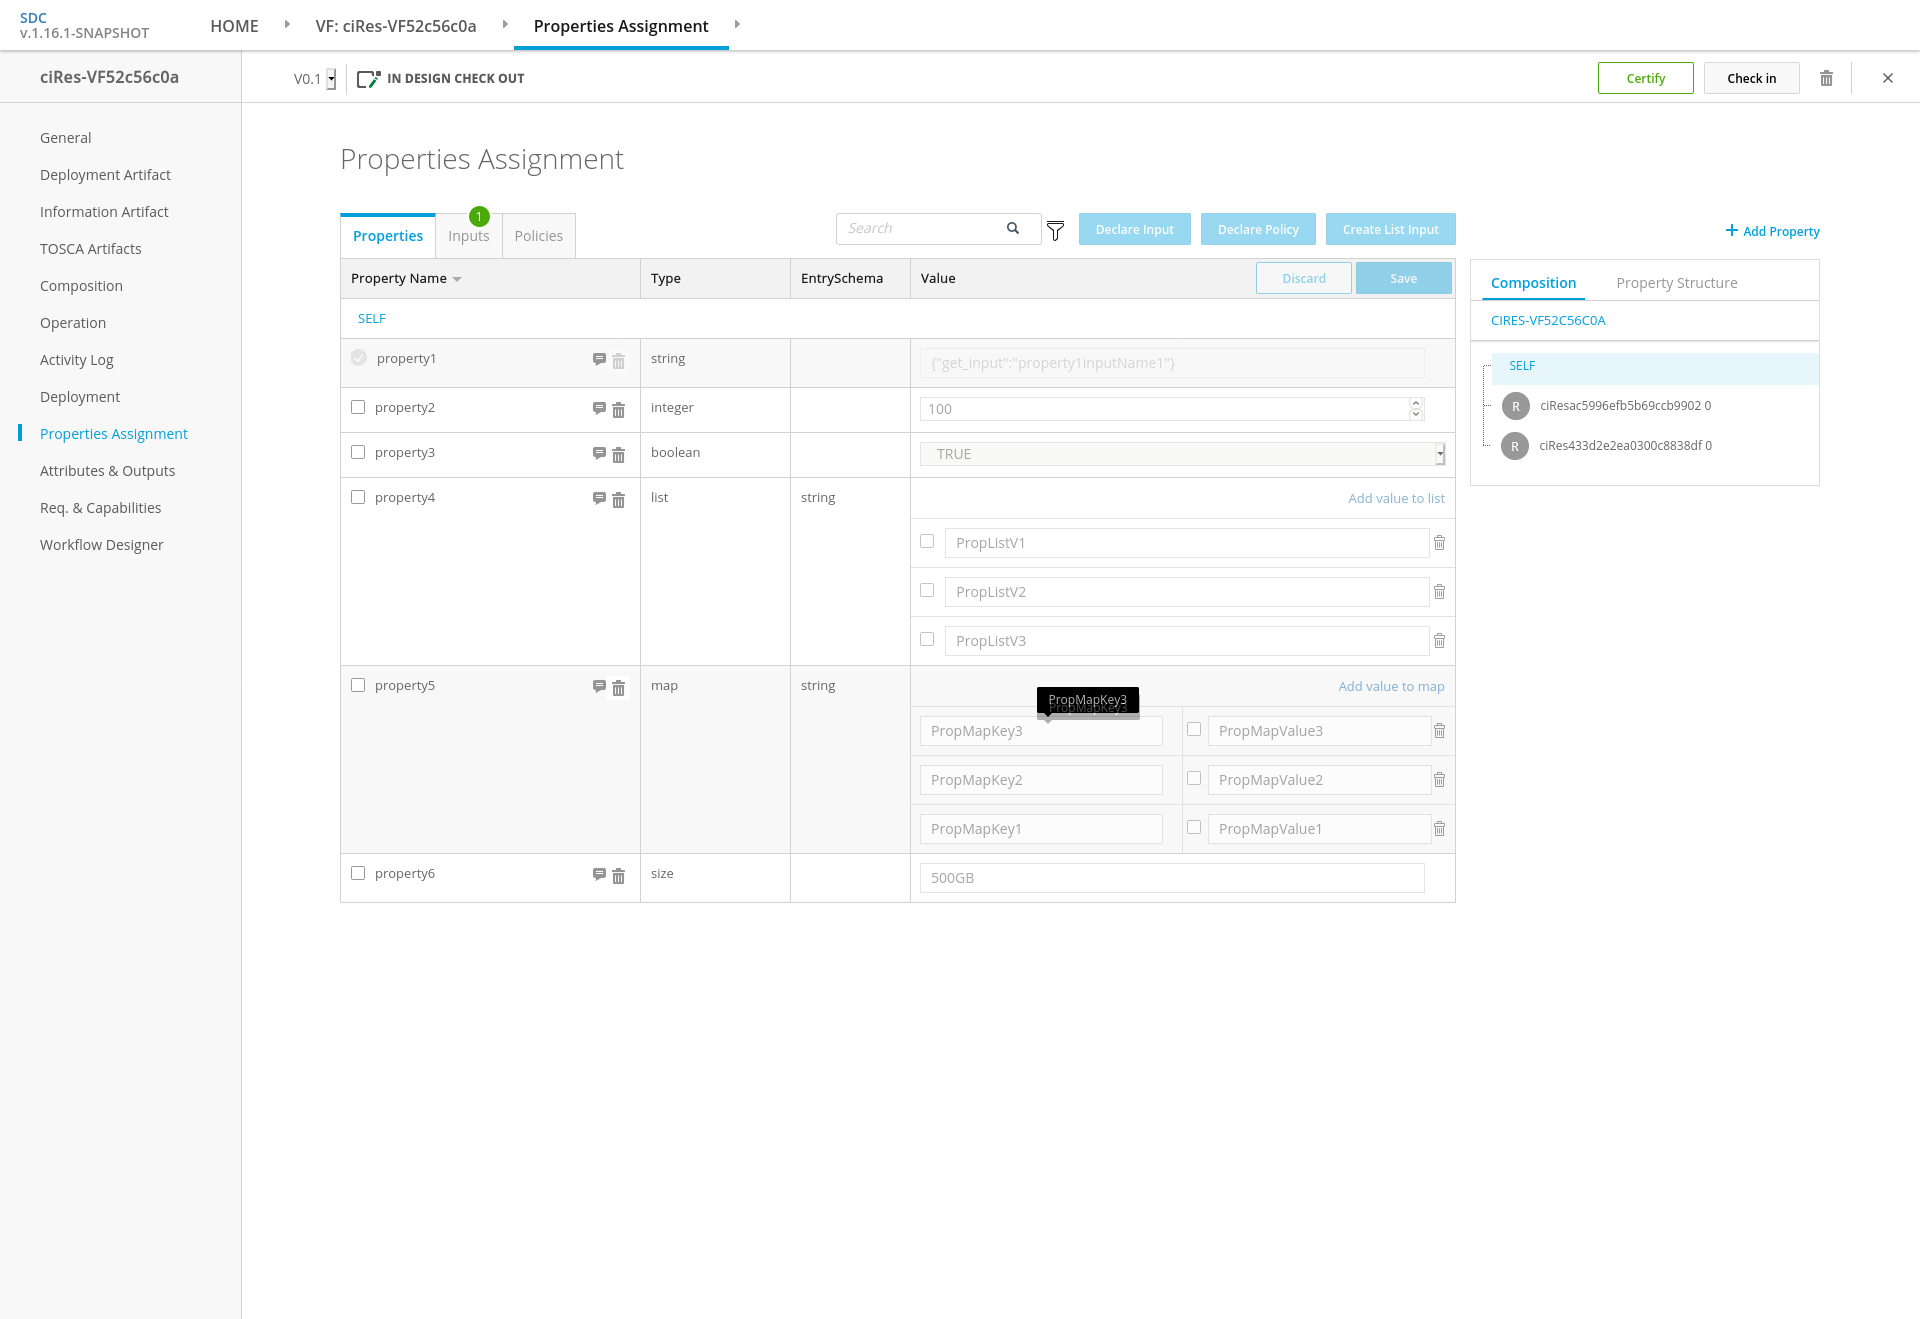Sort by Property Name arrow

[457, 279]
